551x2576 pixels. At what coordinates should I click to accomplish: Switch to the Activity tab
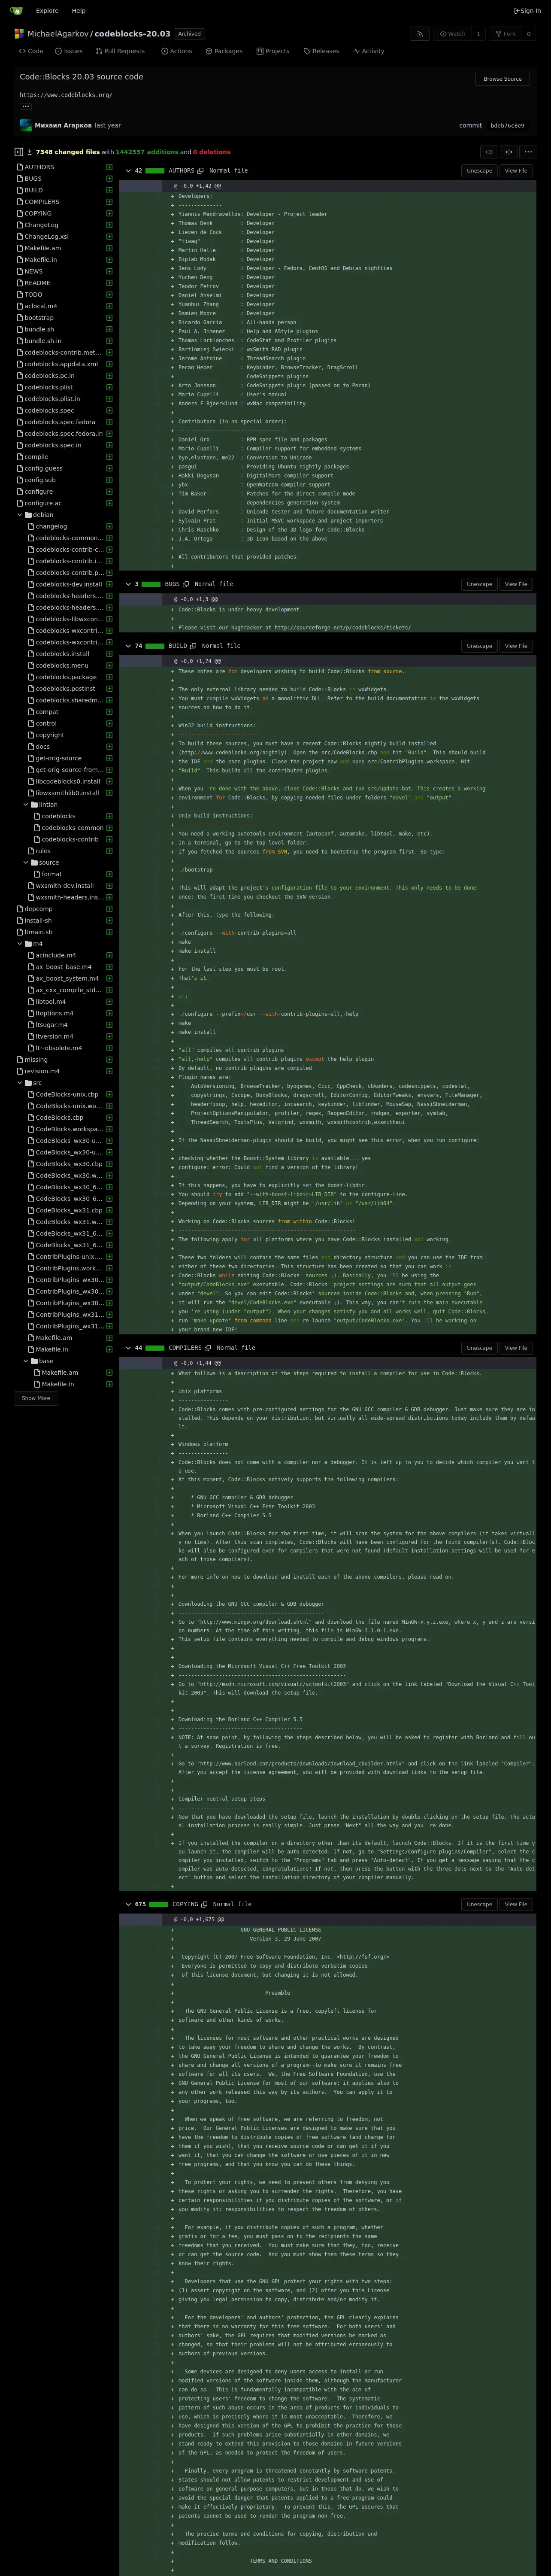pos(369,51)
